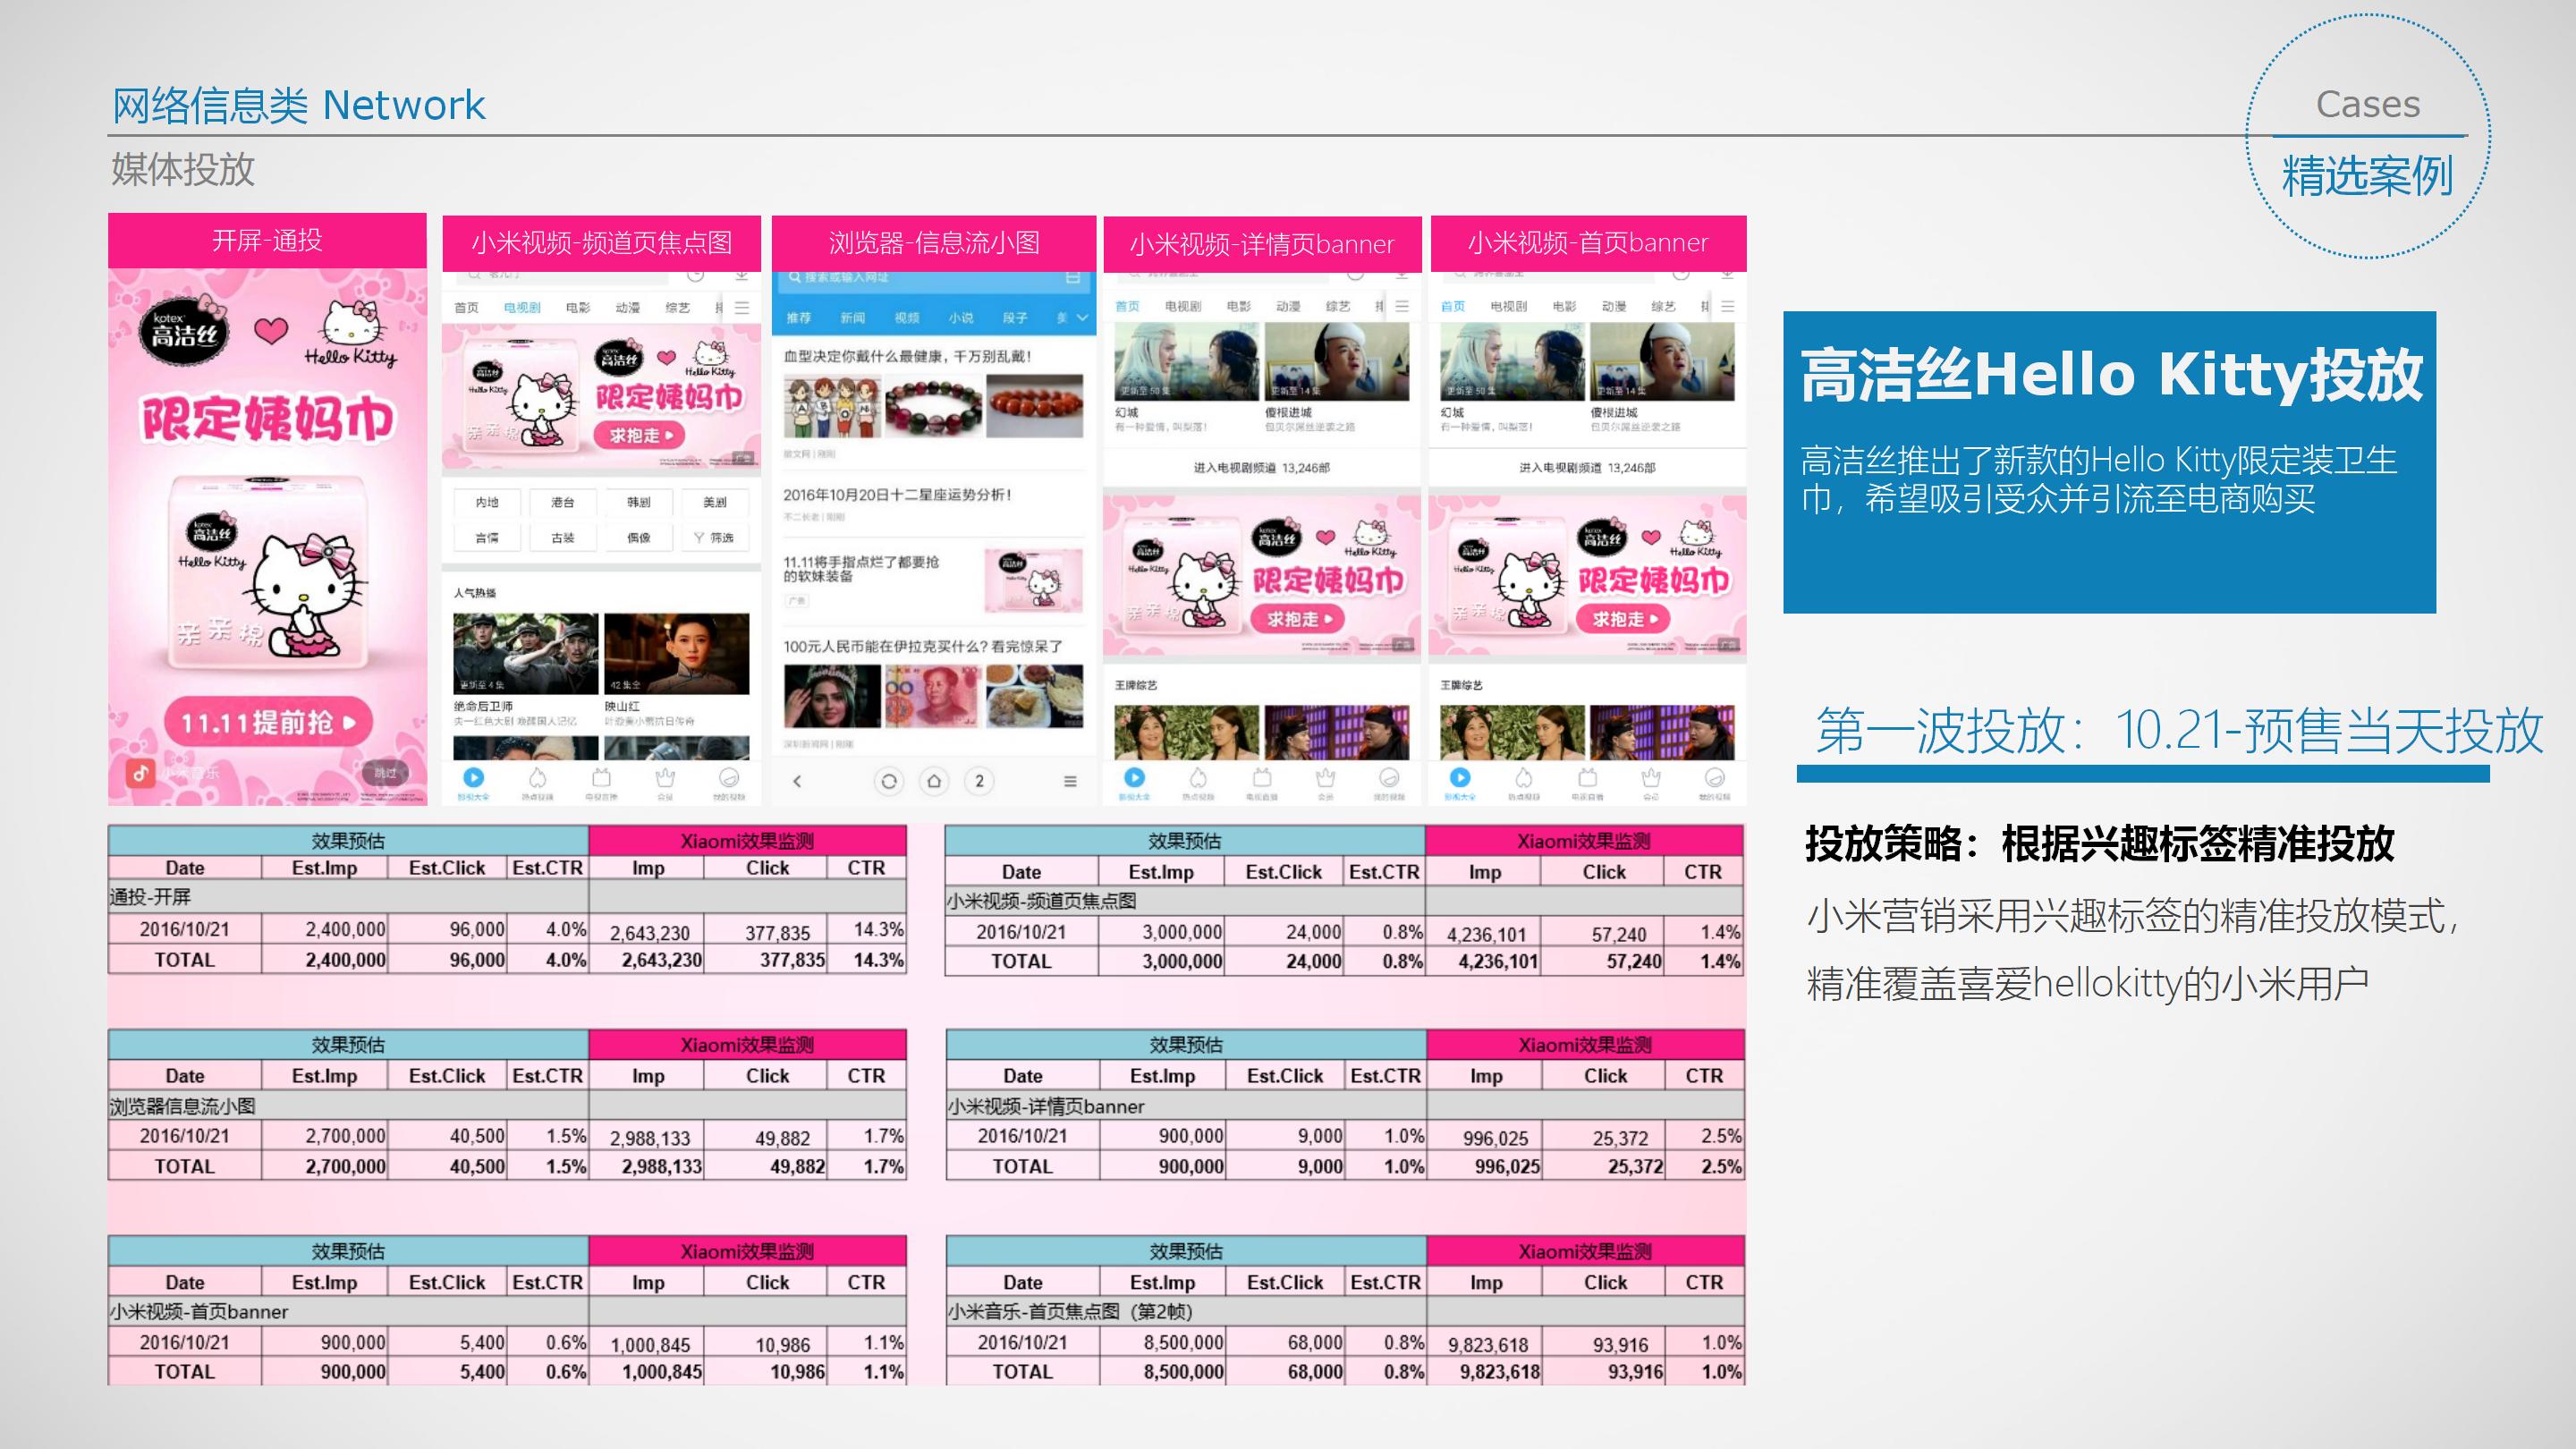Switch to 新闻 tab in browser
This screenshot has height=1449, width=2576.
852,318
